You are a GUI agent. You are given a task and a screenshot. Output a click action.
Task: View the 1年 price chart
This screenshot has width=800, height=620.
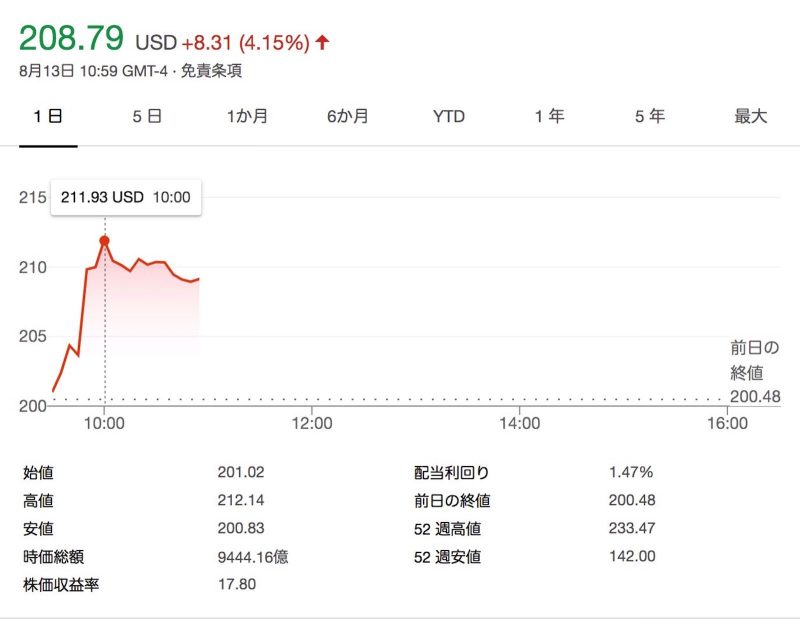point(550,117)
